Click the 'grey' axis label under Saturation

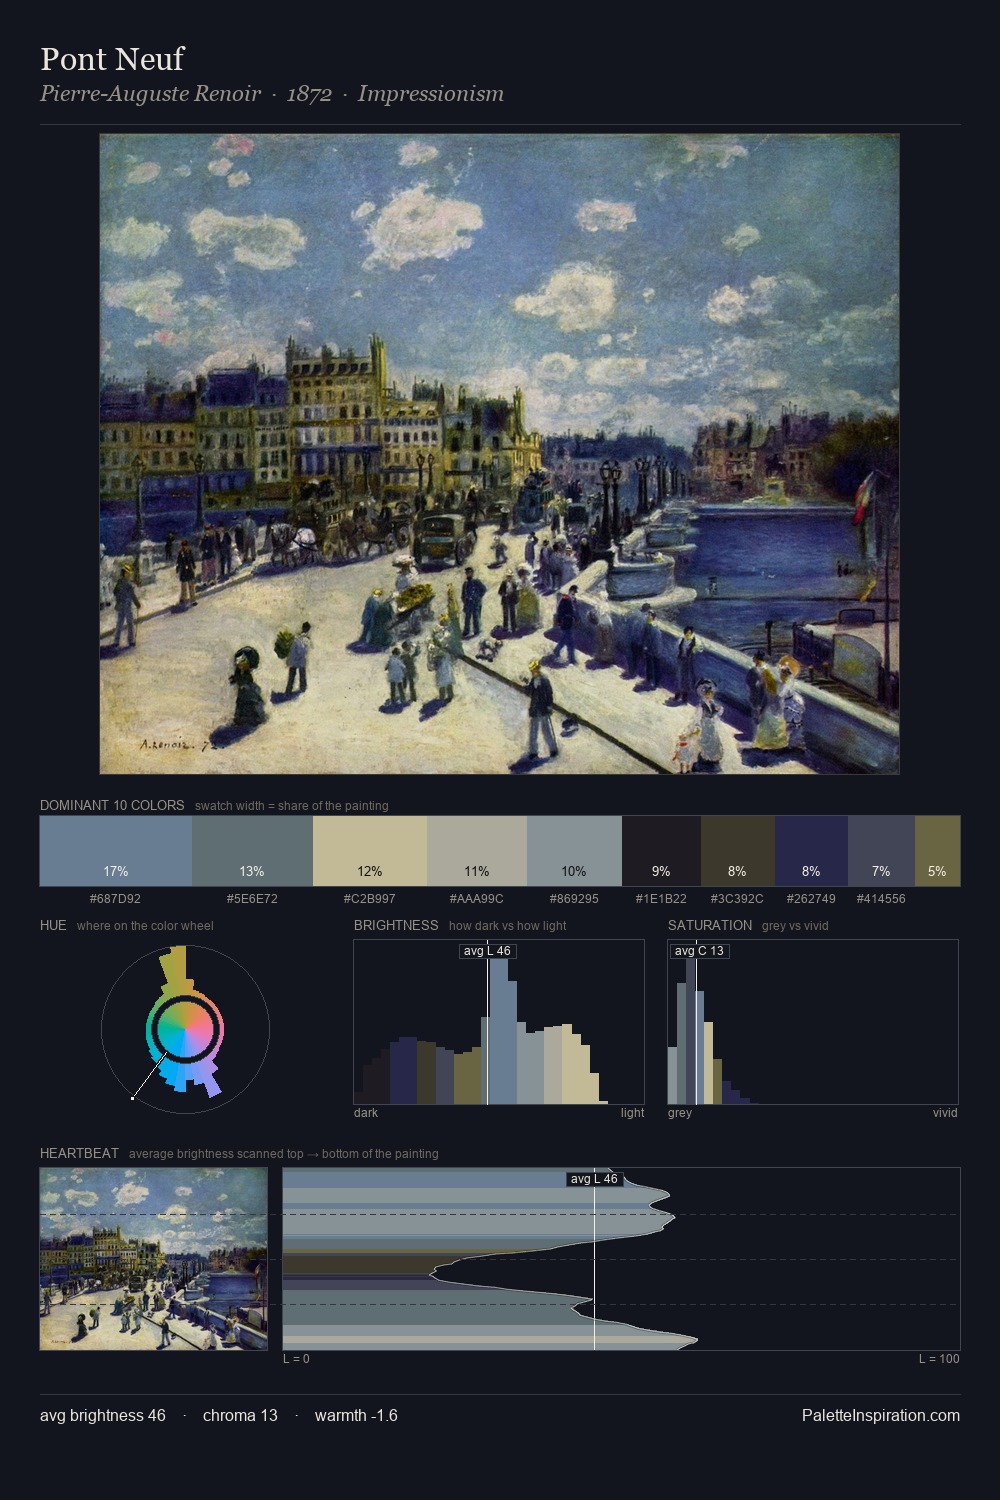[680, 1113]
